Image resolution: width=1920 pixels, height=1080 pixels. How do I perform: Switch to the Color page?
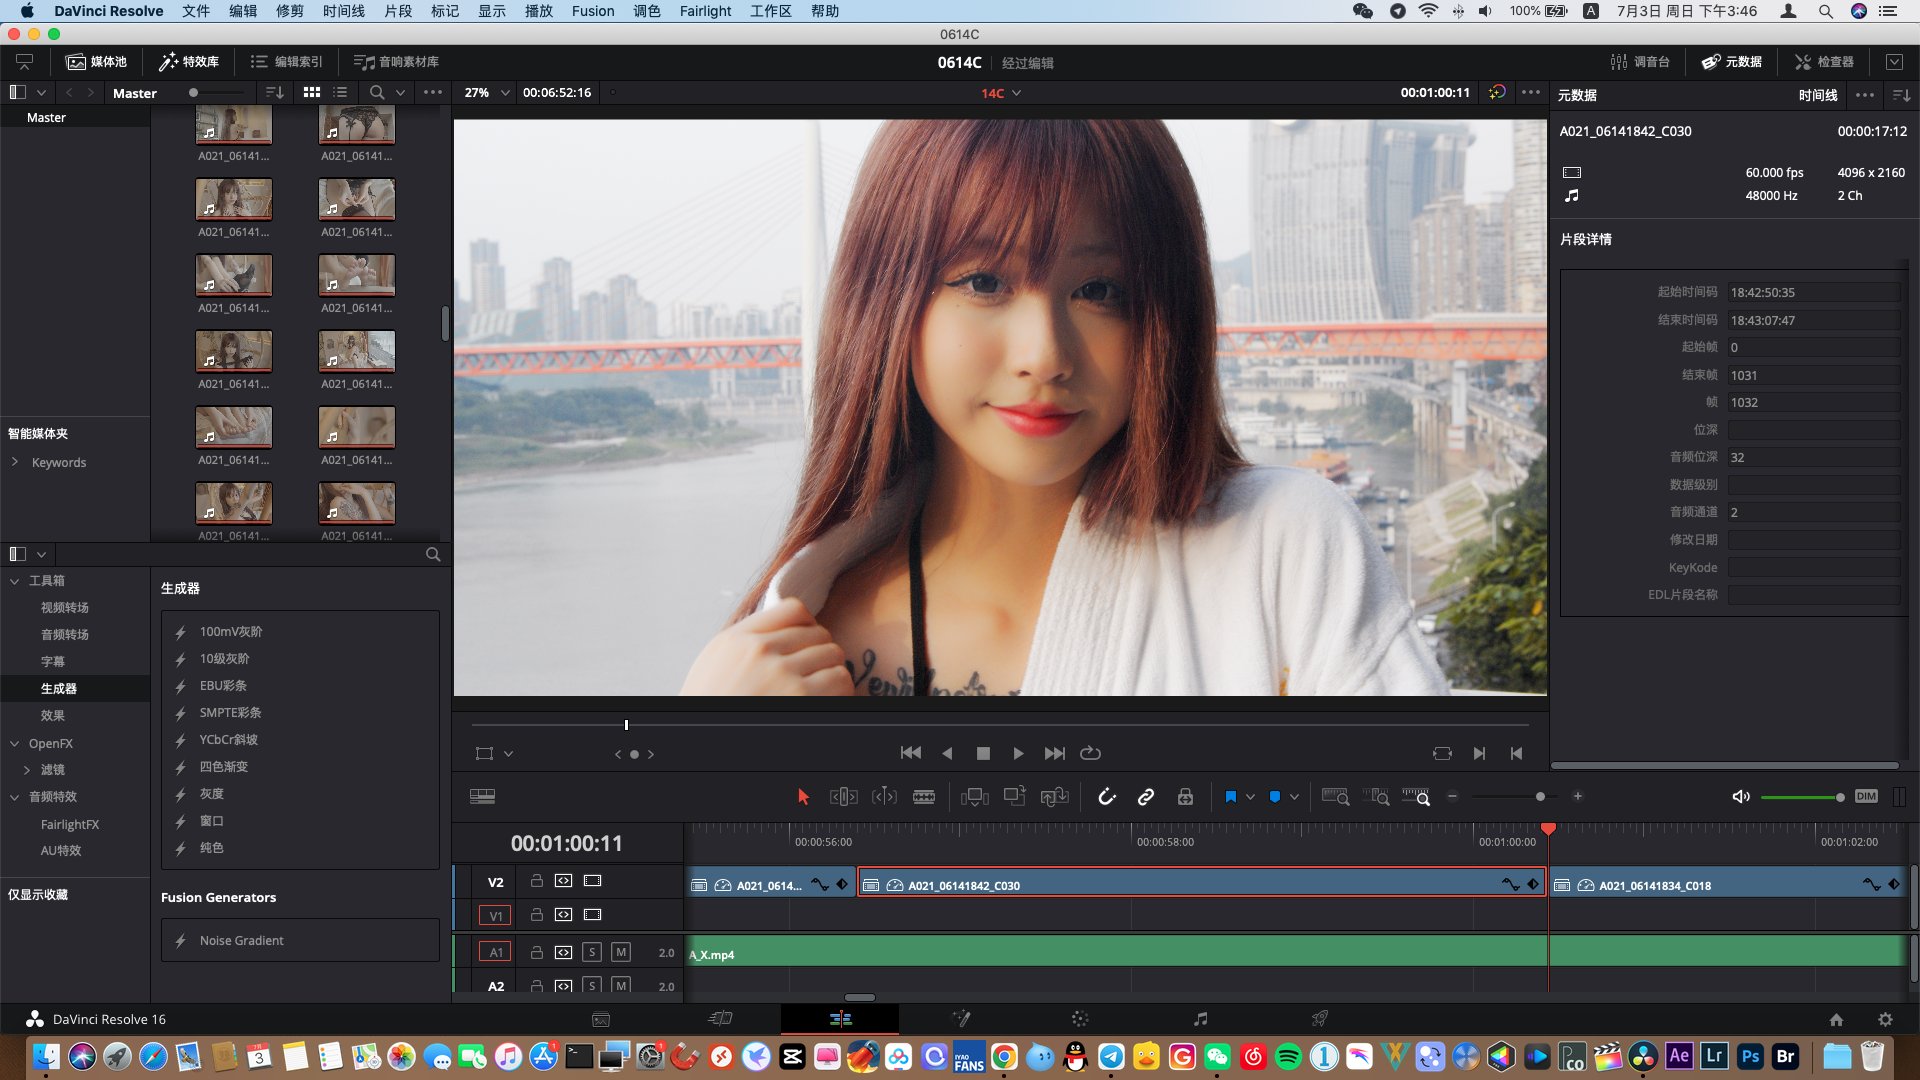pos(1080,1018)
